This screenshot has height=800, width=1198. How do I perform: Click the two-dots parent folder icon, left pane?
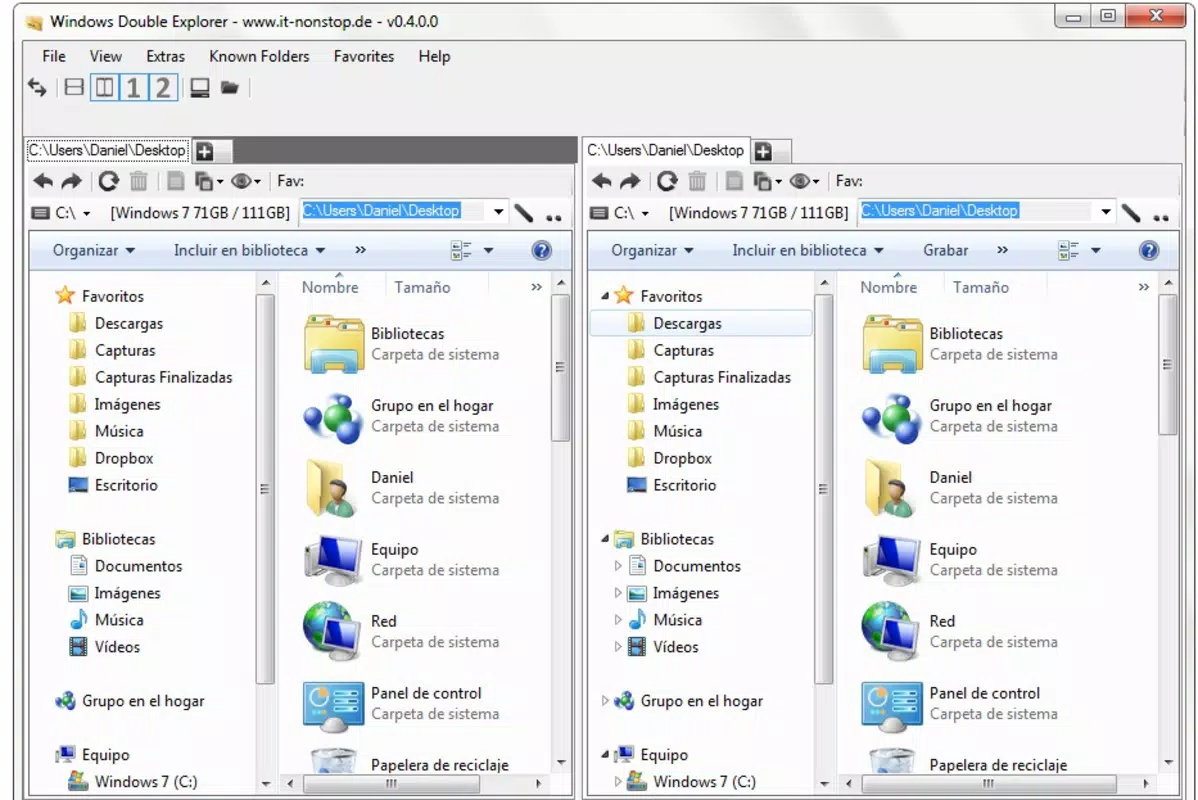554,218
